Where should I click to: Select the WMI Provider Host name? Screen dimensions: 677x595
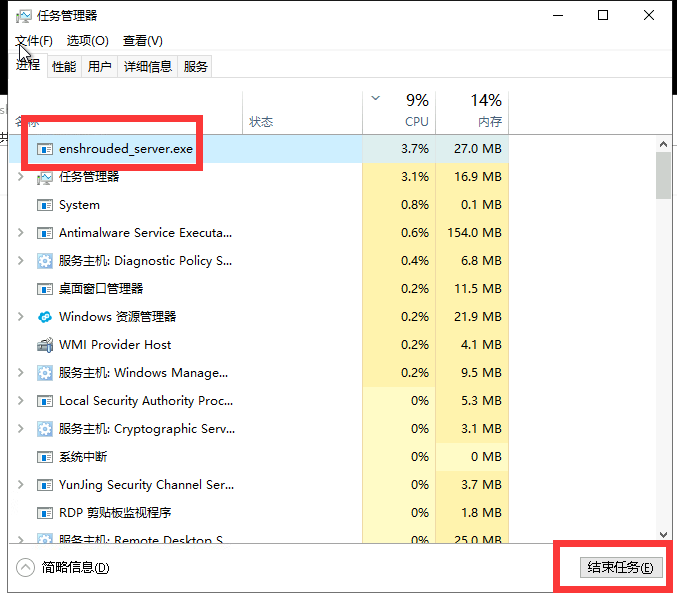tap(115, 345)
